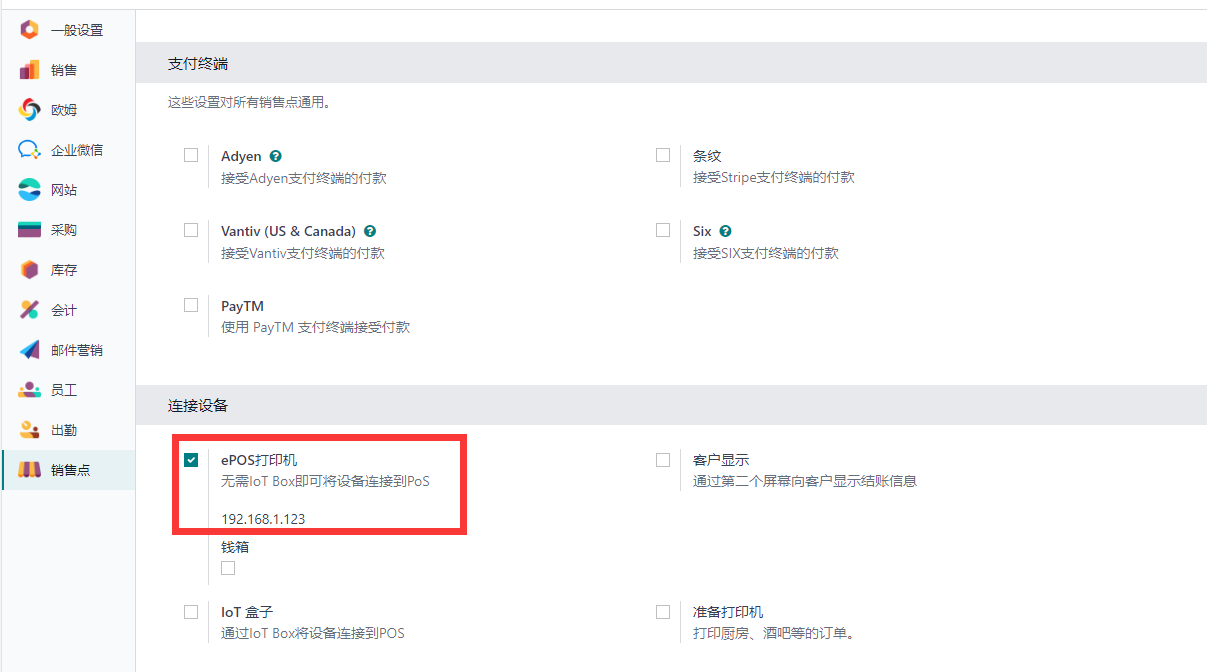Click the Vantiv (US & Canada) label
The image size is (1207, 672).
click(288, 231)
